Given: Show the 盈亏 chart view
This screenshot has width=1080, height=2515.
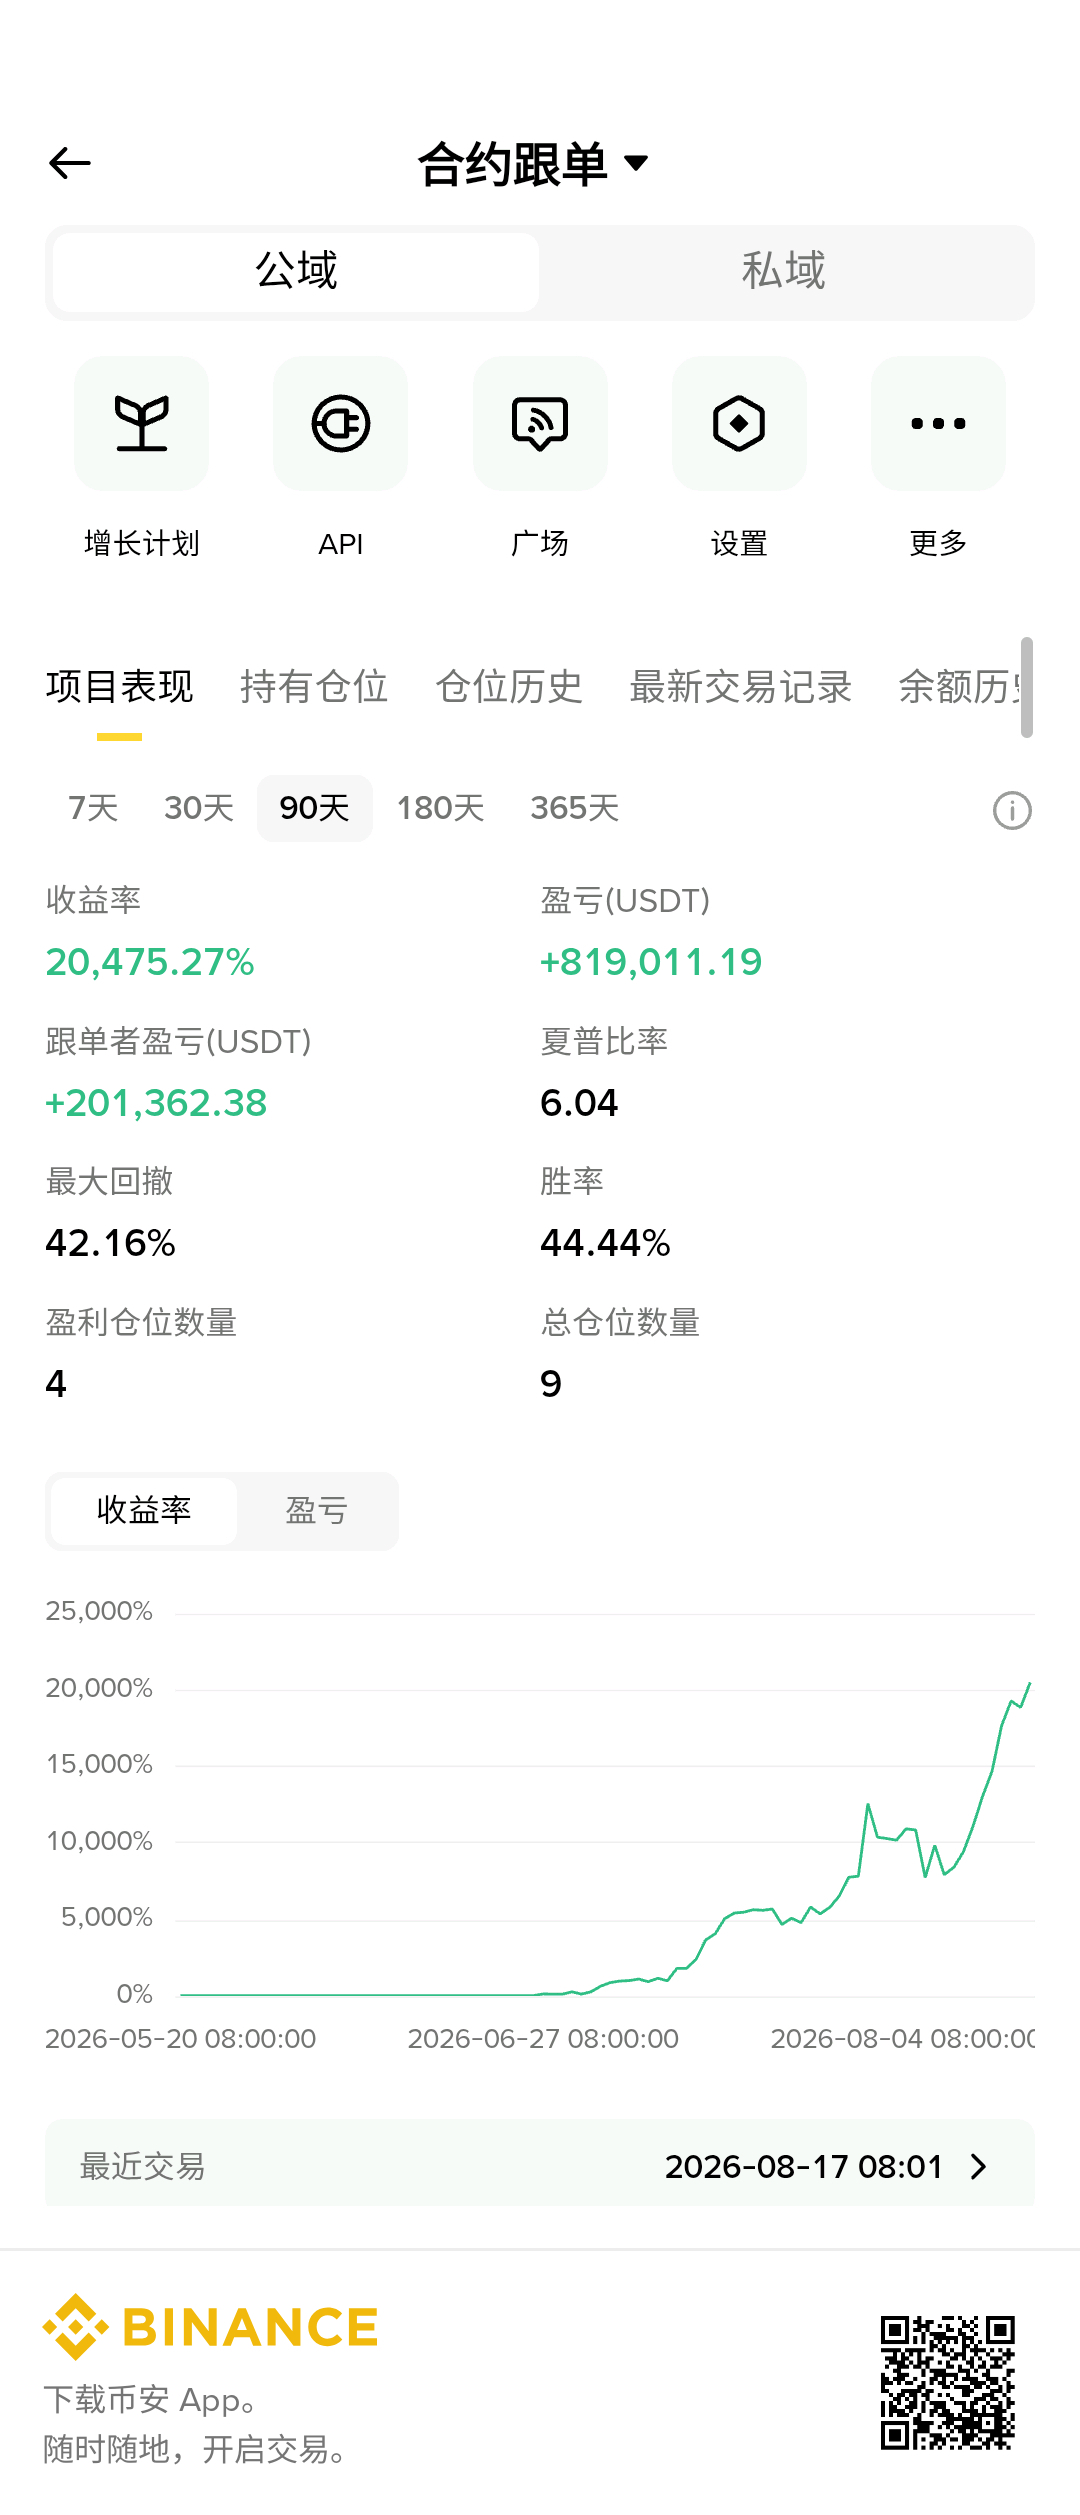Looking at the screenshot, I should [317, 1511].
